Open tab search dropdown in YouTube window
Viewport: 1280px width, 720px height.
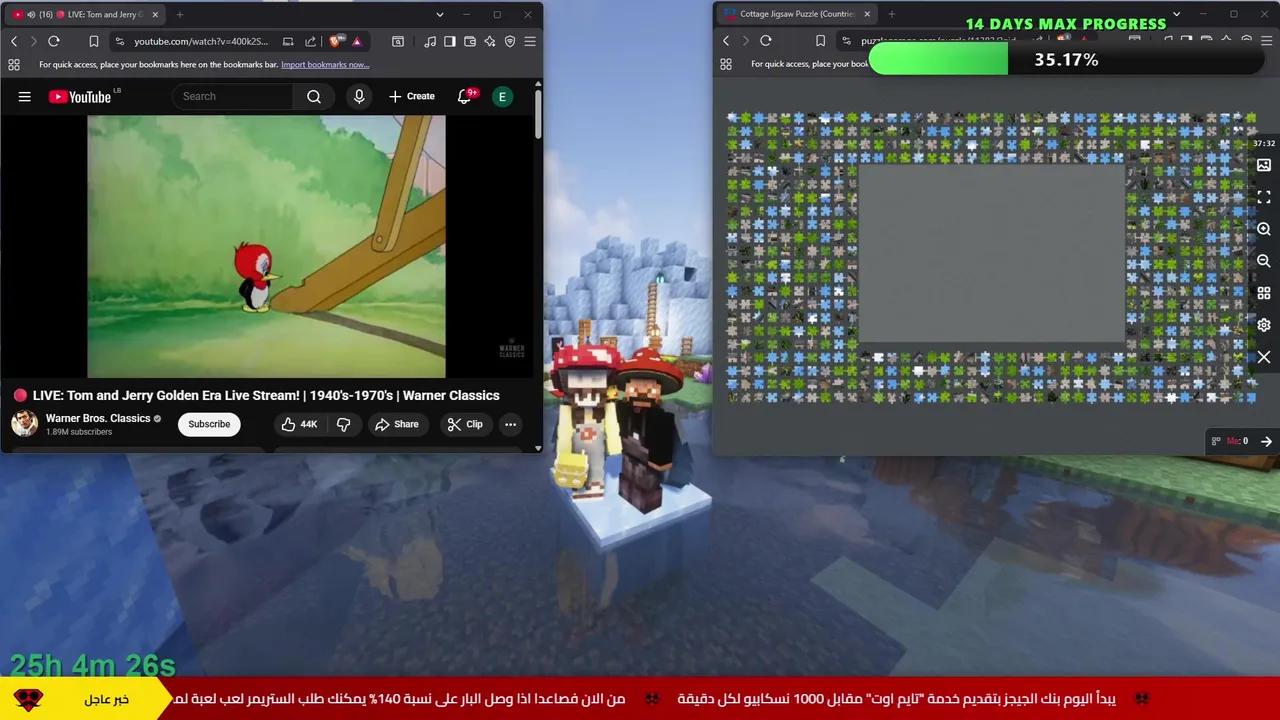coord(439,14)
